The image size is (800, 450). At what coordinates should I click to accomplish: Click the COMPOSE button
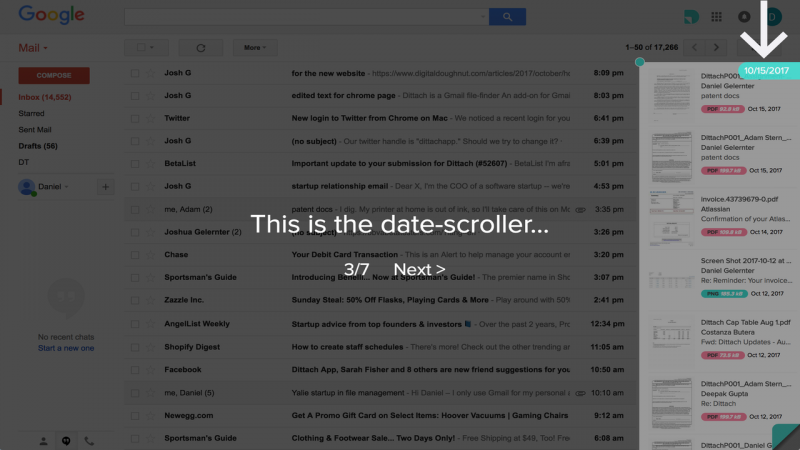pos(54,76)
